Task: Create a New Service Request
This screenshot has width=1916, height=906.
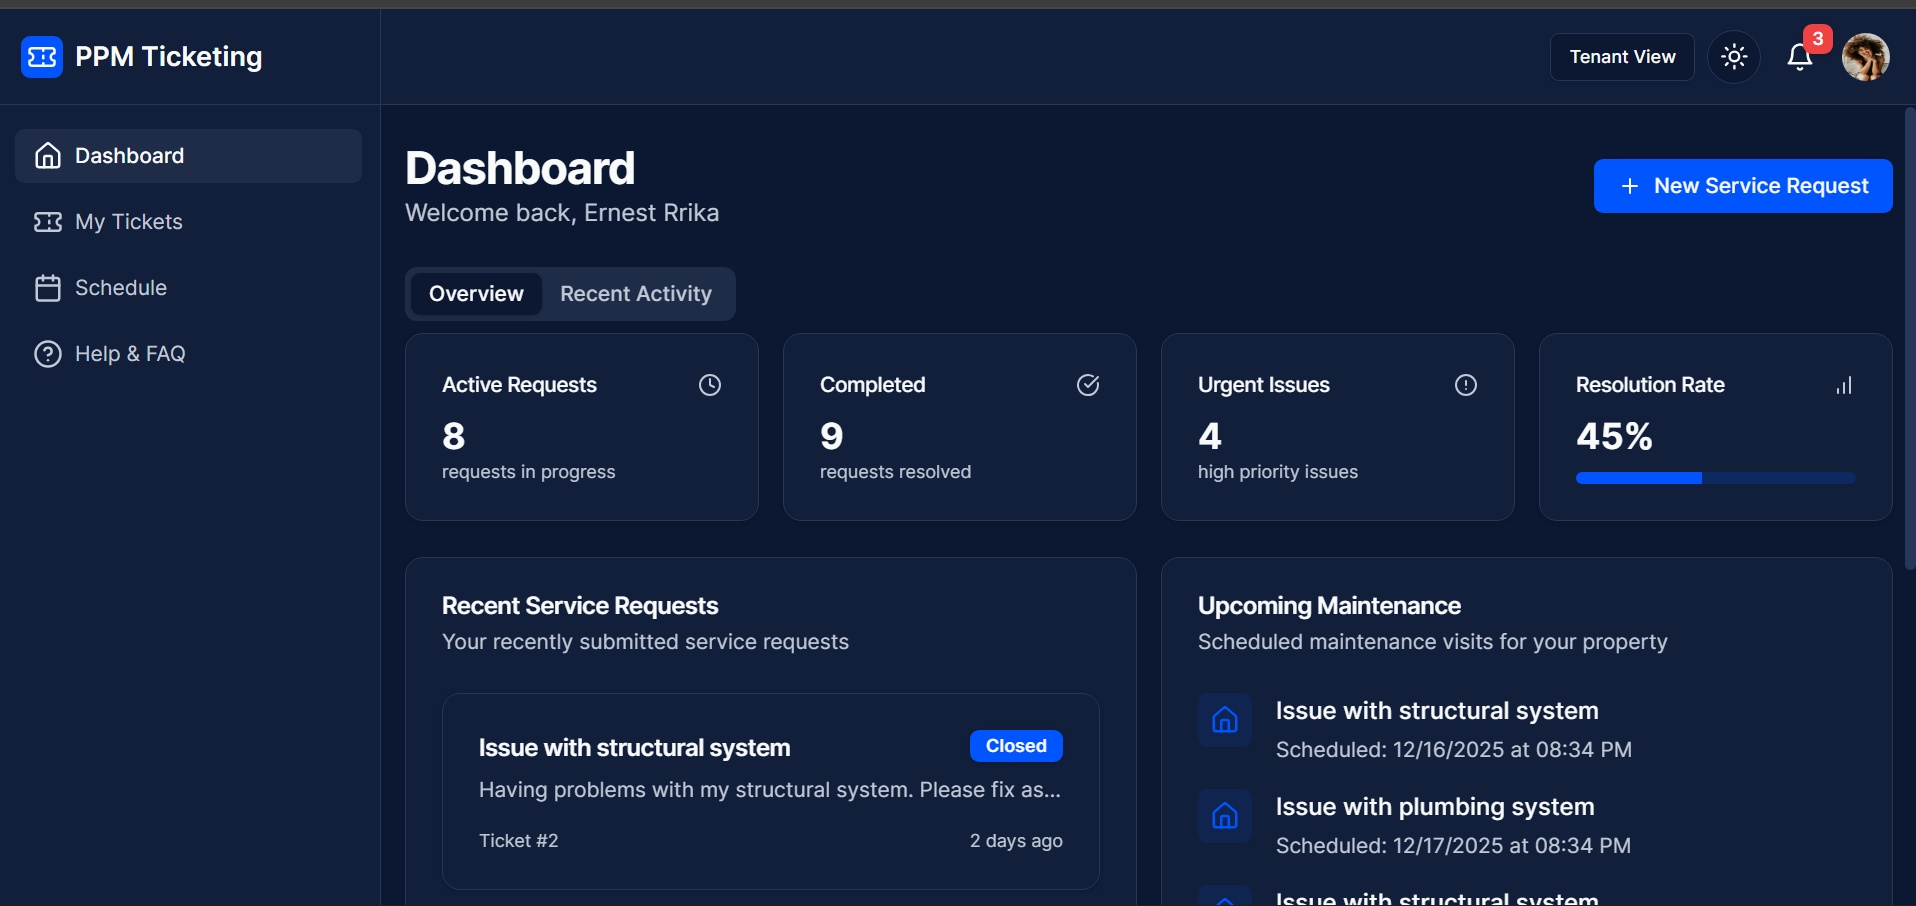Action: [x=1743, y=186]
